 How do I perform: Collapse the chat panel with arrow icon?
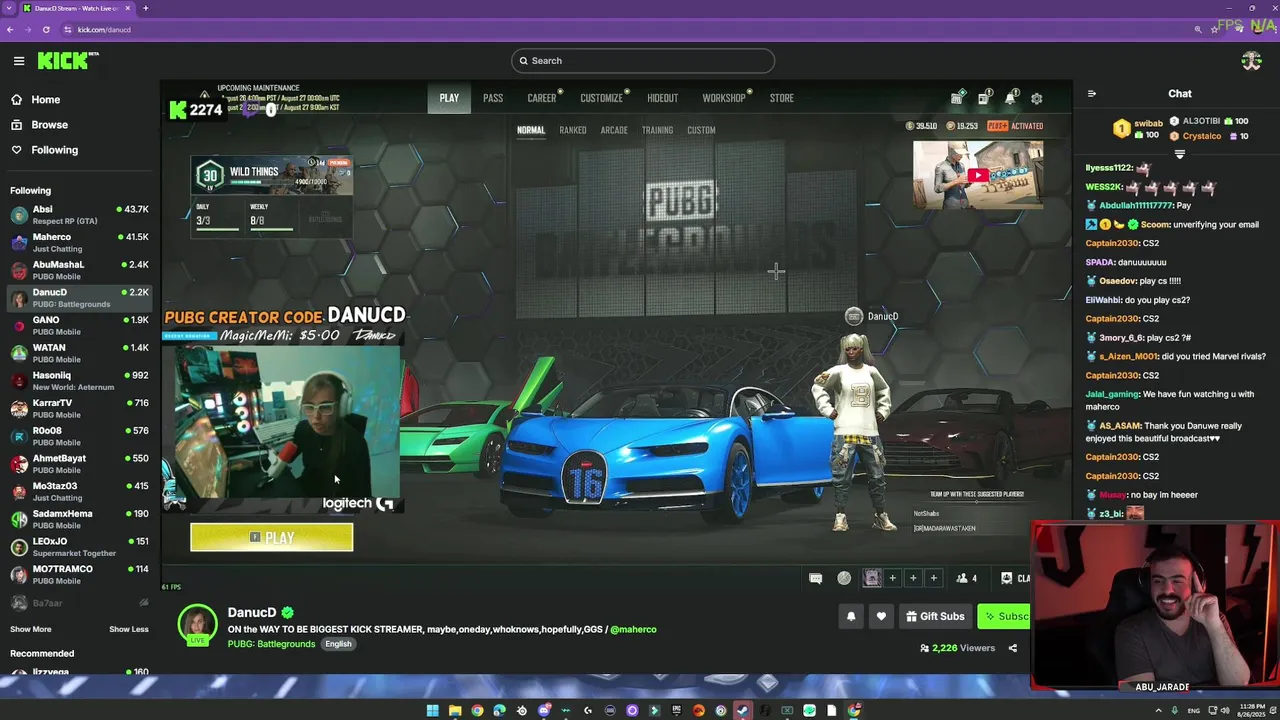[x=1091, y=94]
